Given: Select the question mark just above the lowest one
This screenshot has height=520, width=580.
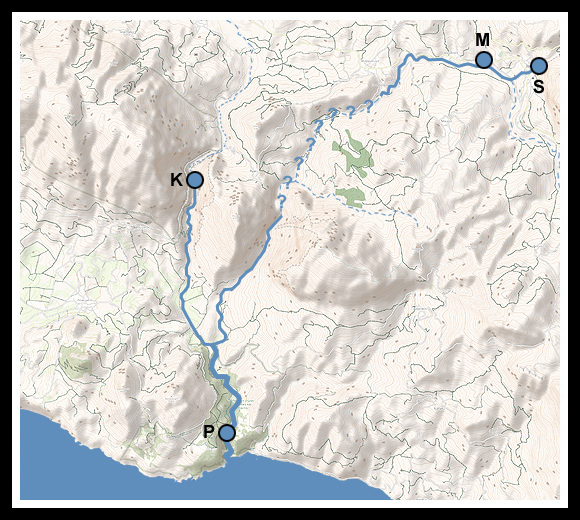Looking at the screenshot, I should (287, 182).
